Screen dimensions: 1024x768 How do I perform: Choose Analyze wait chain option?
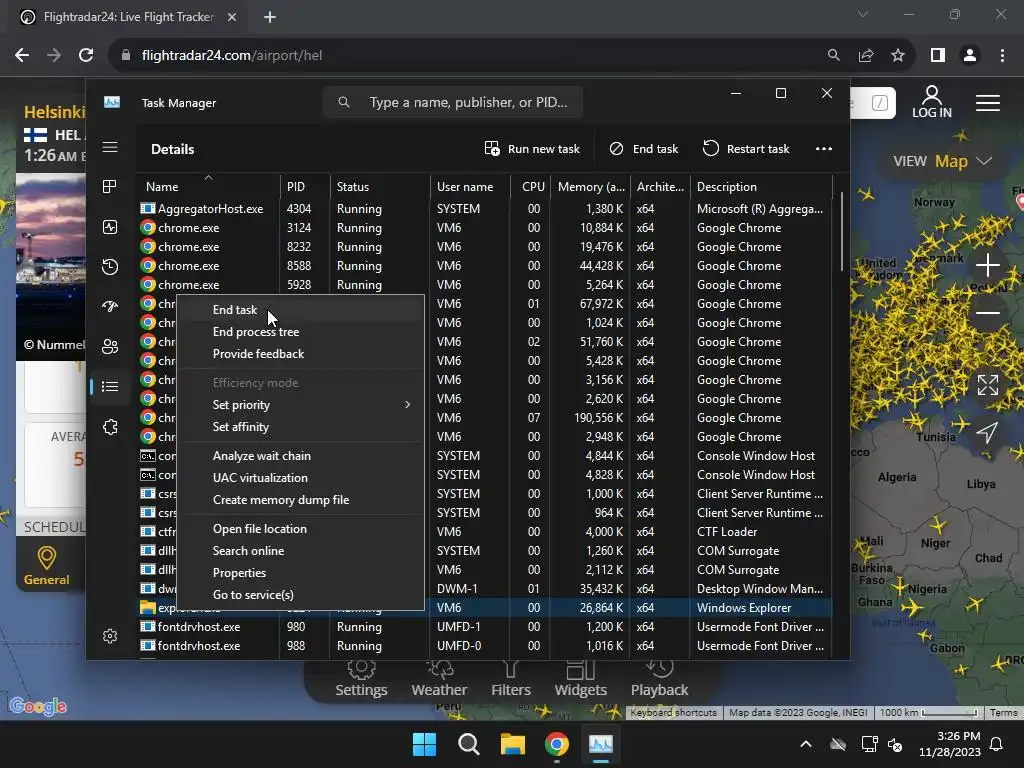pos(300,456)
